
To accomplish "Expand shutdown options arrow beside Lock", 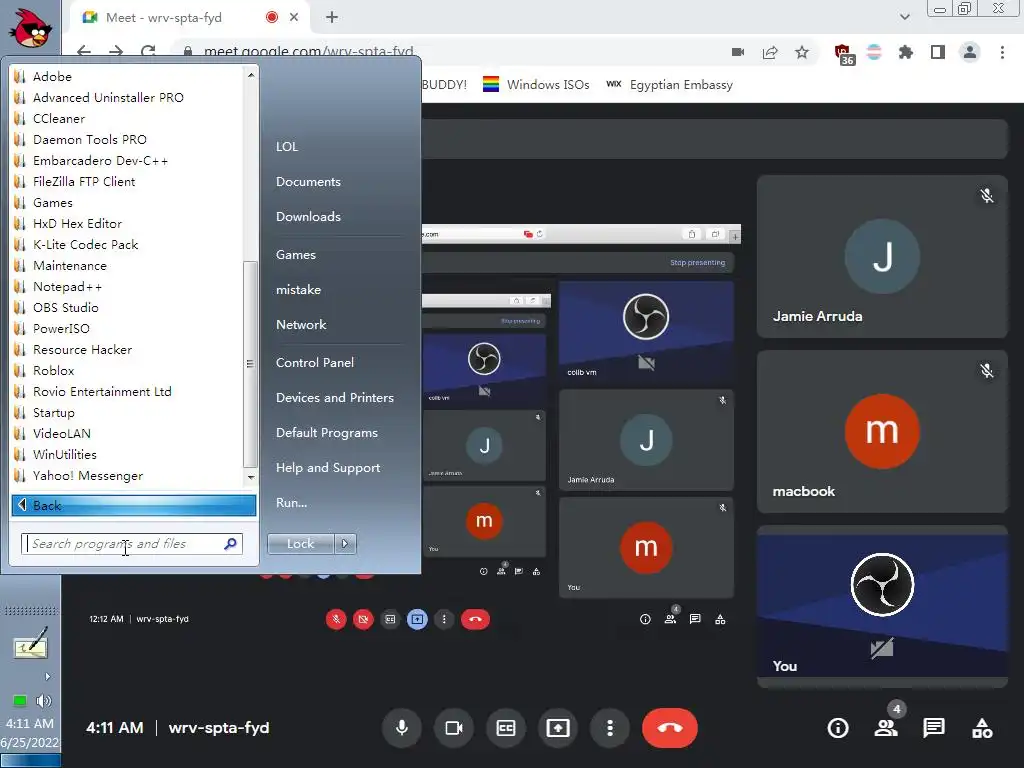I will point(345,543).
